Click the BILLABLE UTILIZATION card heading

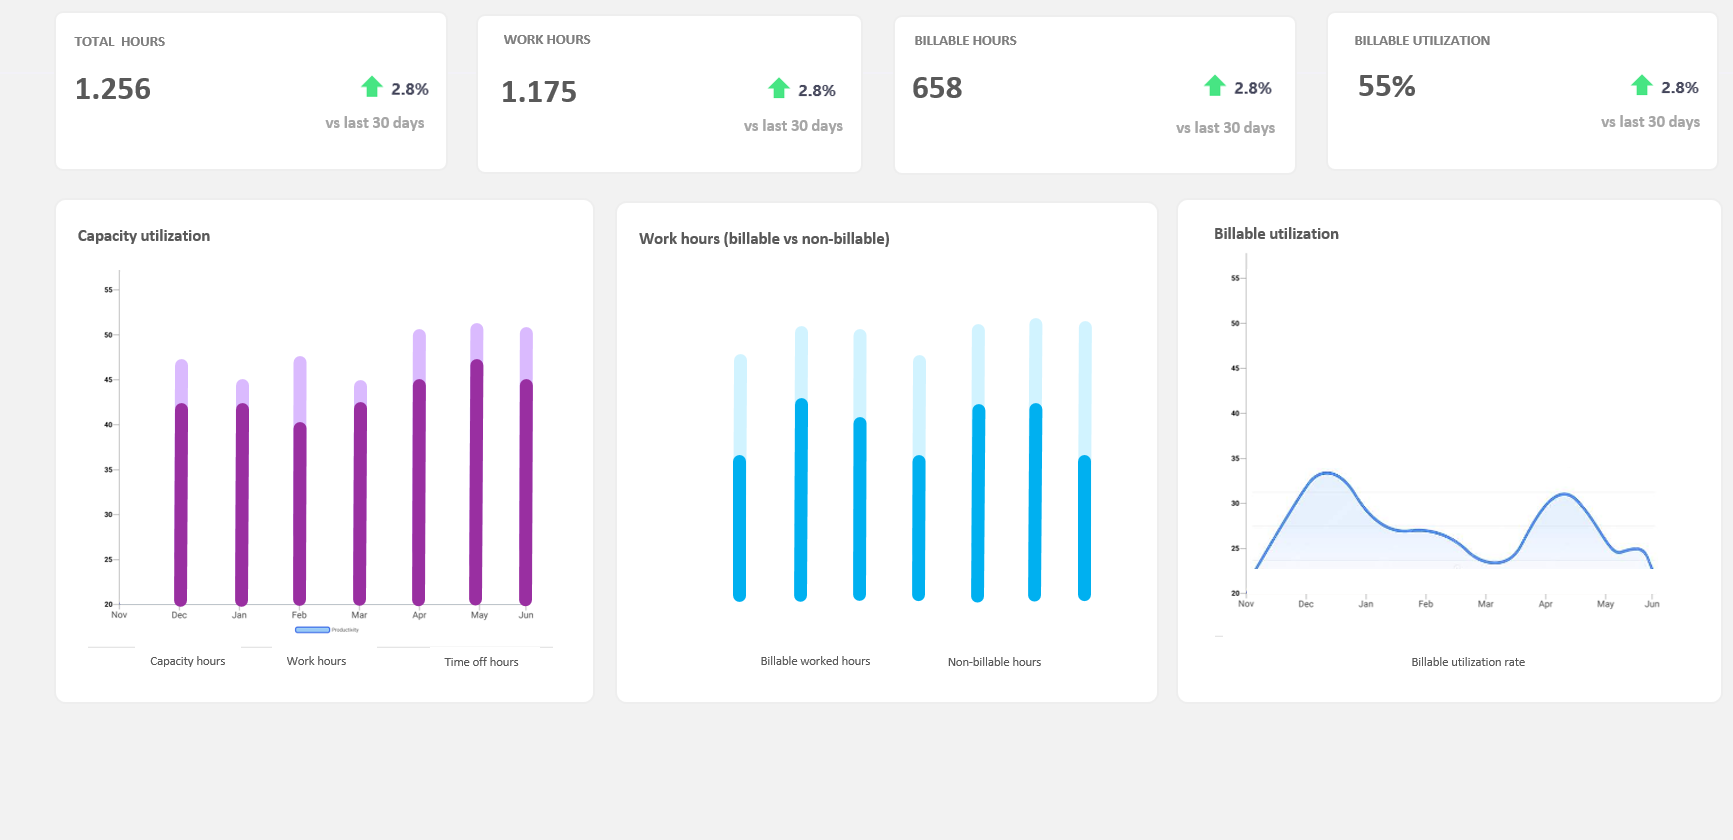click(x=1422, y=41)
